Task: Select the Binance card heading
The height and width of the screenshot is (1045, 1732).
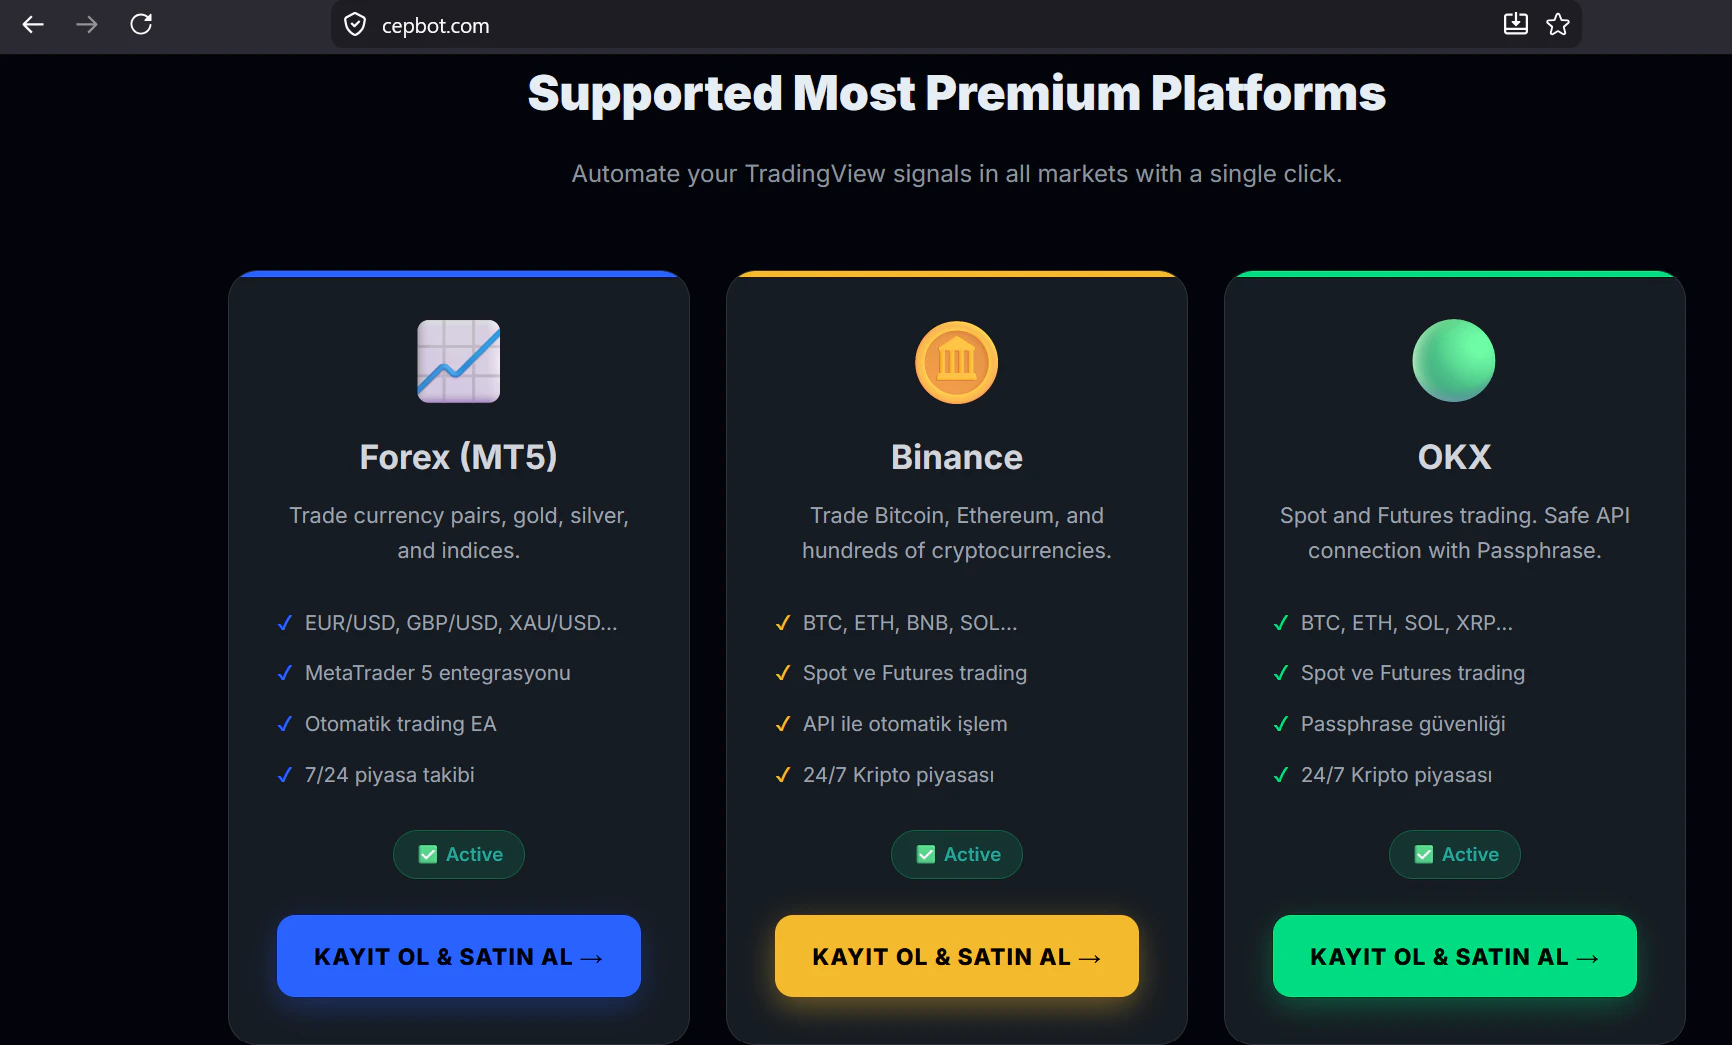Action: tap(957, 457)
